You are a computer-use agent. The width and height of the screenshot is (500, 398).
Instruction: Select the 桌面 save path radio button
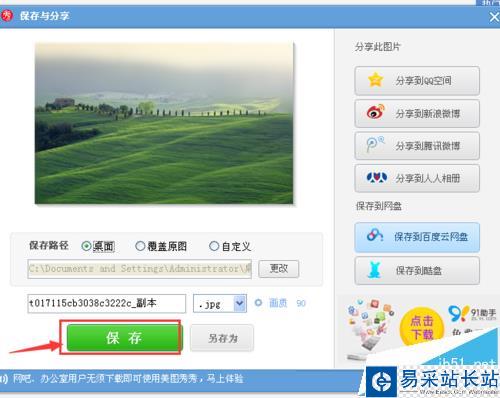point(86,246)
